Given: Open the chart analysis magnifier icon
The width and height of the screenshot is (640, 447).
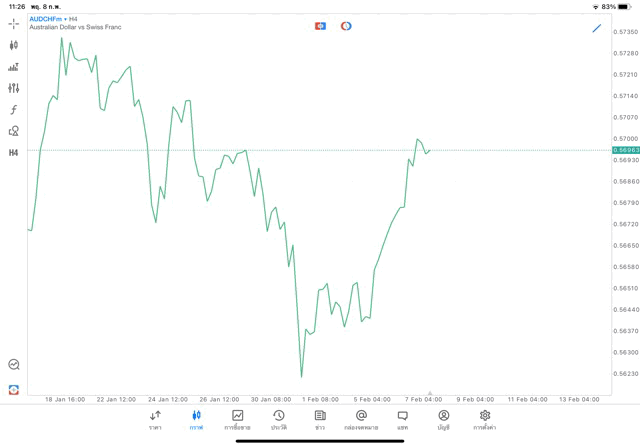Looking at the screenshot, I should (x=13, y=365).
